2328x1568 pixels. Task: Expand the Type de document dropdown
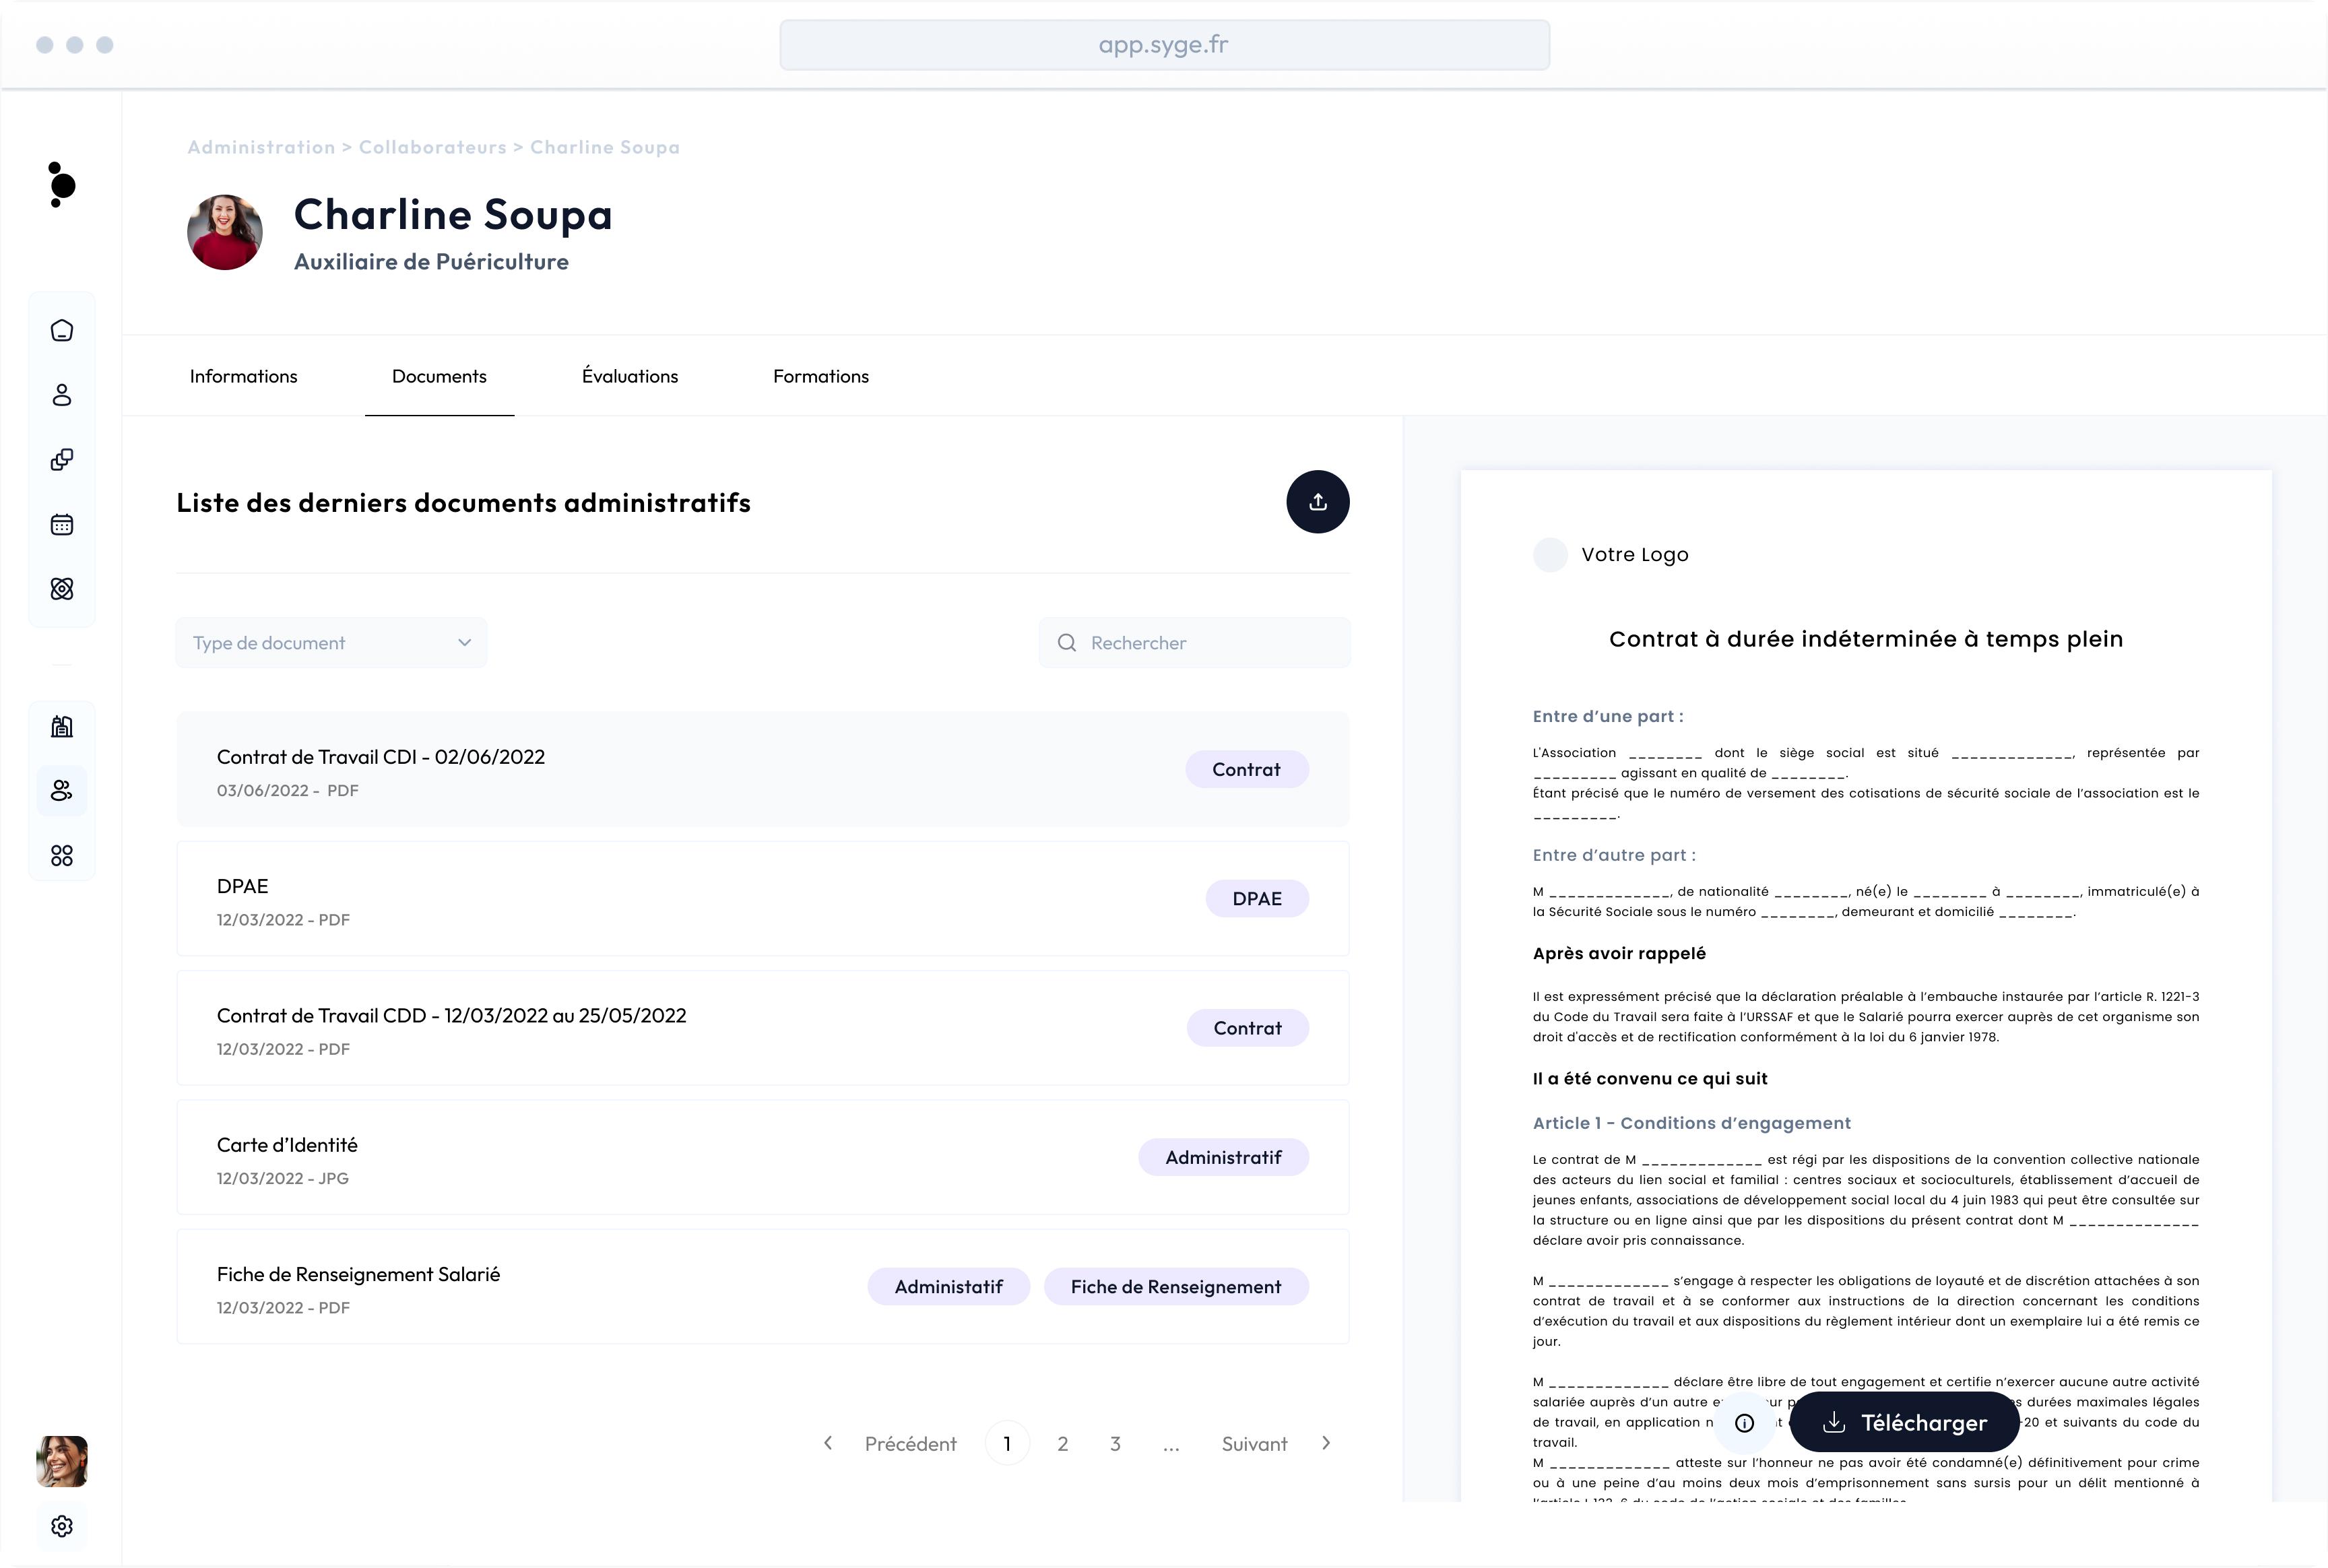[x=331, y=643]
